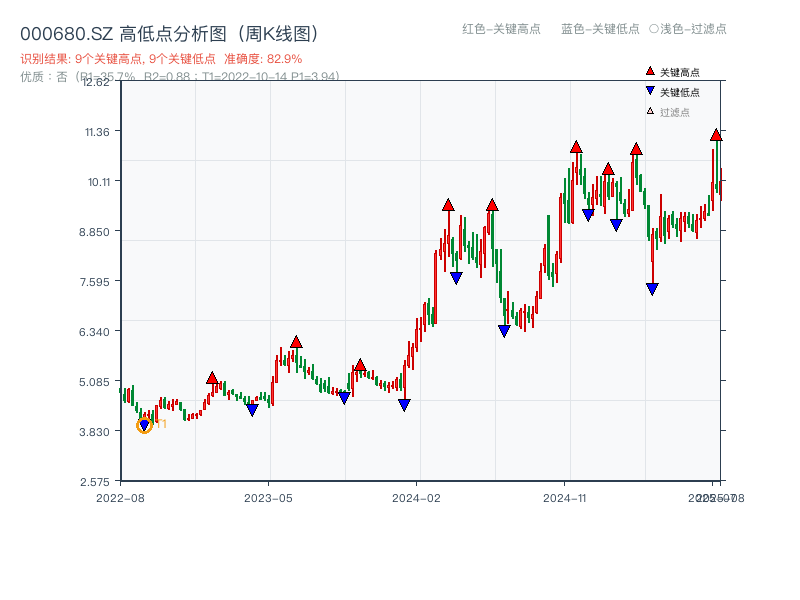Click the y-axis label 10.11
Image resolution: width=800 pixels, height=600 pixels.
pos(99,182)
